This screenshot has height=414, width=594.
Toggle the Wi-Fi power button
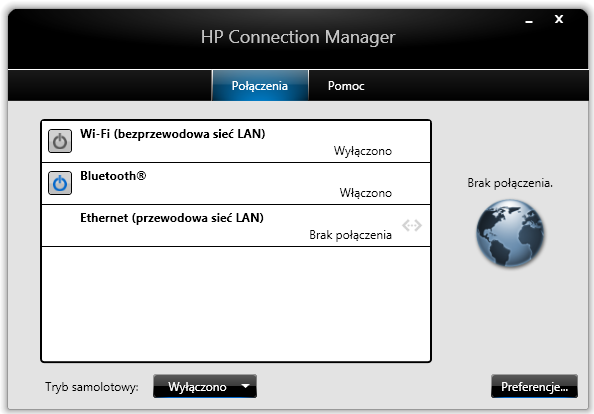[x=60, y=141]
